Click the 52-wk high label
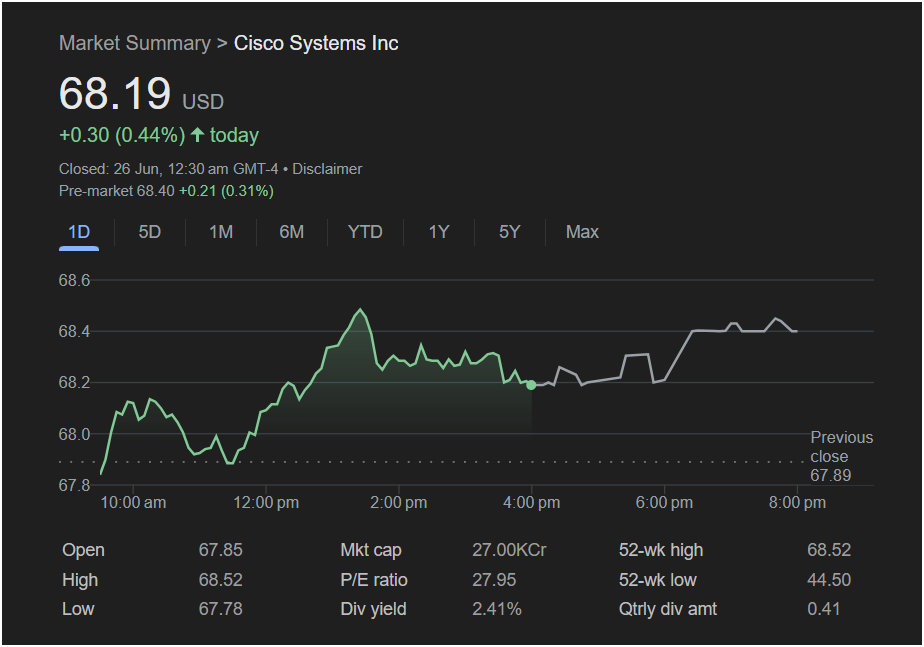The width and height of the screenshot is (924, 647). [x=661, y=550]
